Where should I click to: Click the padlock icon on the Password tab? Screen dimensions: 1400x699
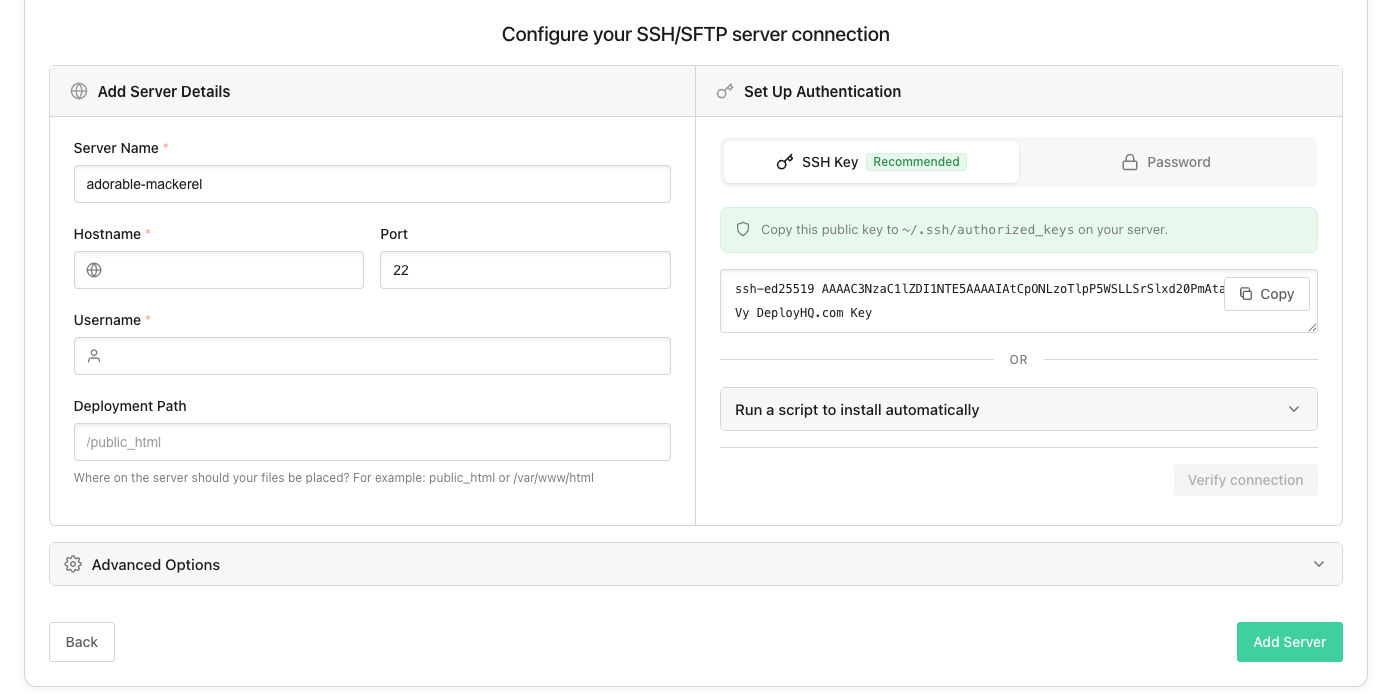[1131, 161]
